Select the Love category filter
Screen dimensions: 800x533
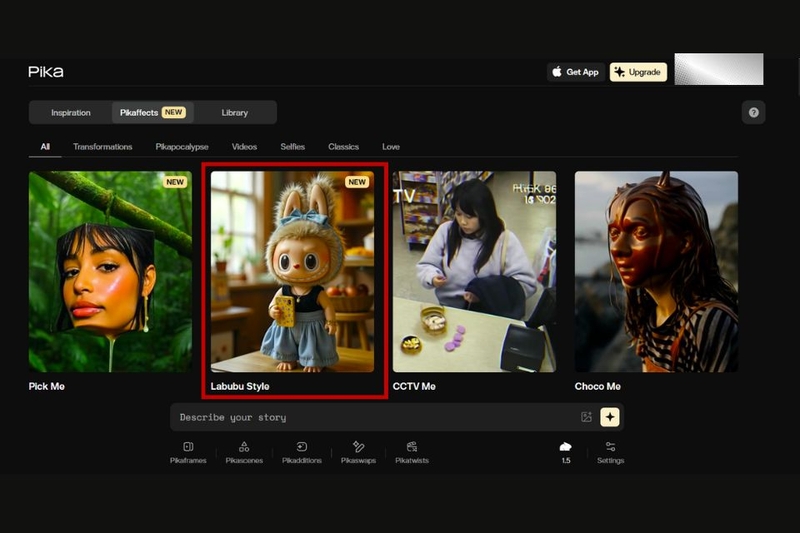(391, 146)
